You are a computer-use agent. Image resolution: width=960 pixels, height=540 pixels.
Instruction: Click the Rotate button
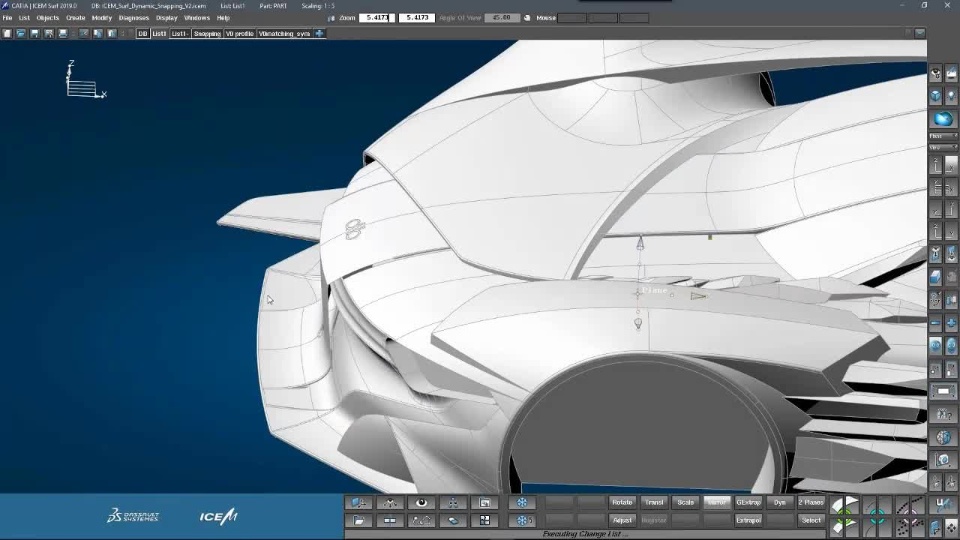[x=622, y=502]
